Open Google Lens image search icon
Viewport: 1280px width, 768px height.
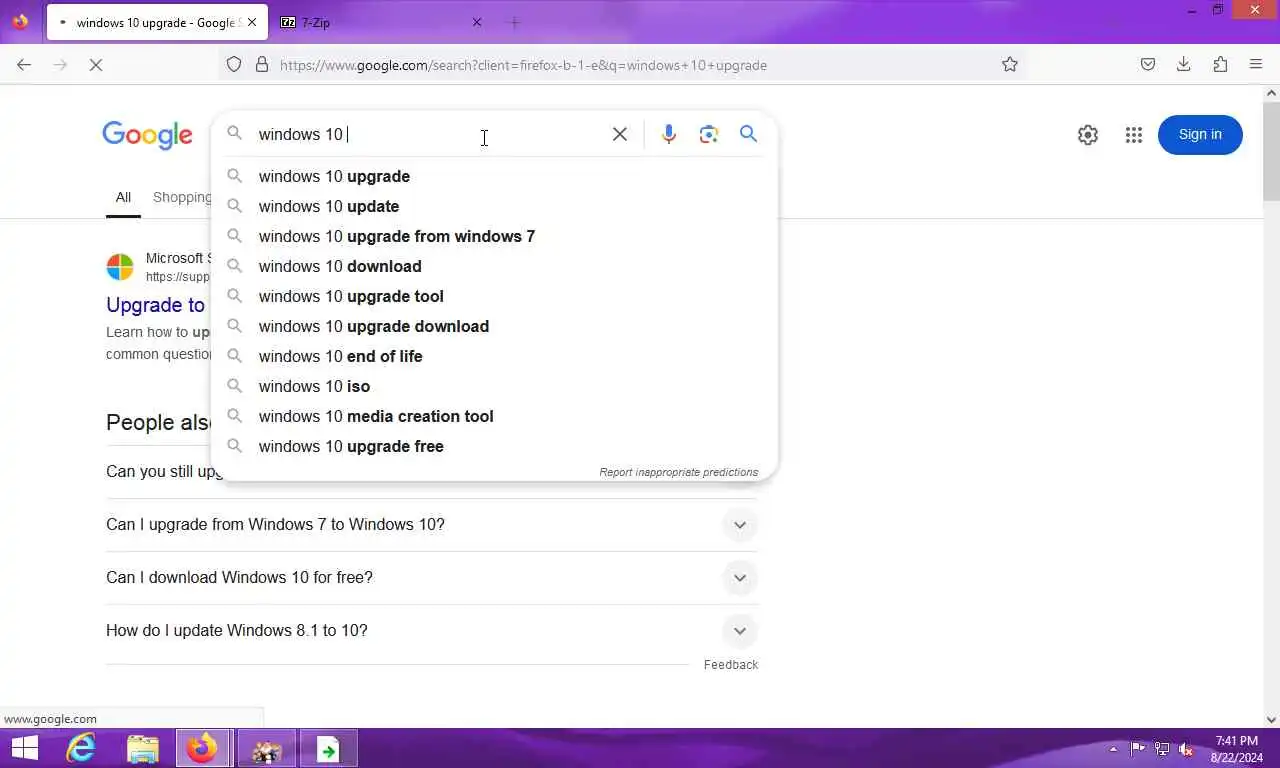(x=709, y=134)
